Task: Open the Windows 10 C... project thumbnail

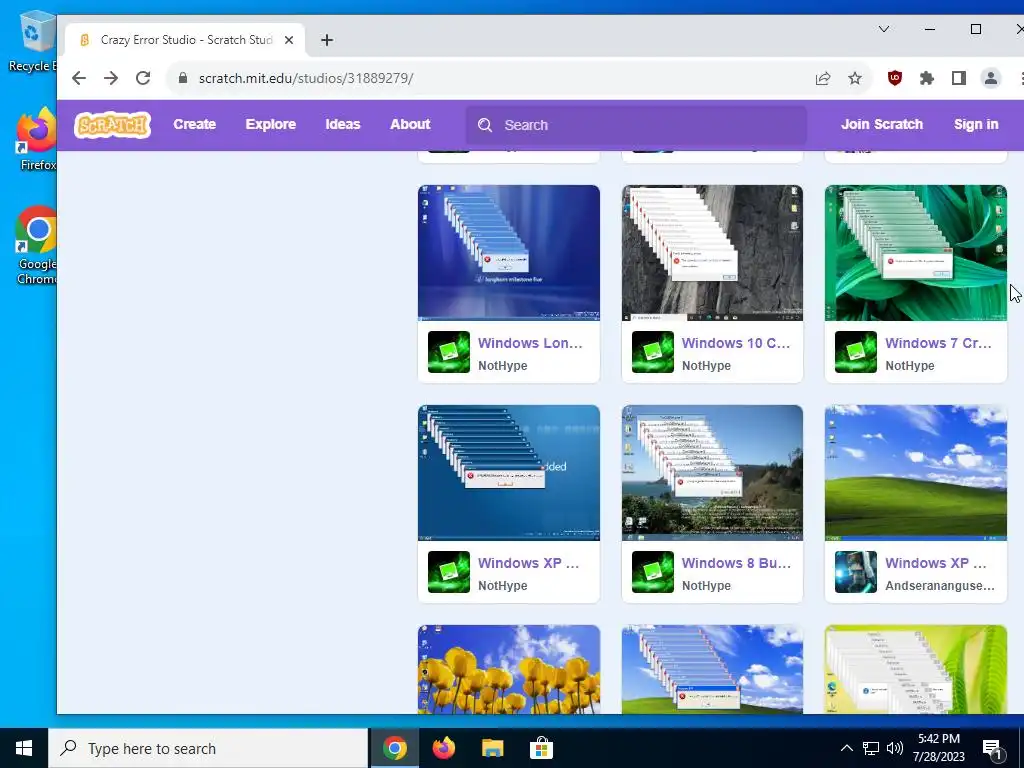Action: (x=712, y=253)
